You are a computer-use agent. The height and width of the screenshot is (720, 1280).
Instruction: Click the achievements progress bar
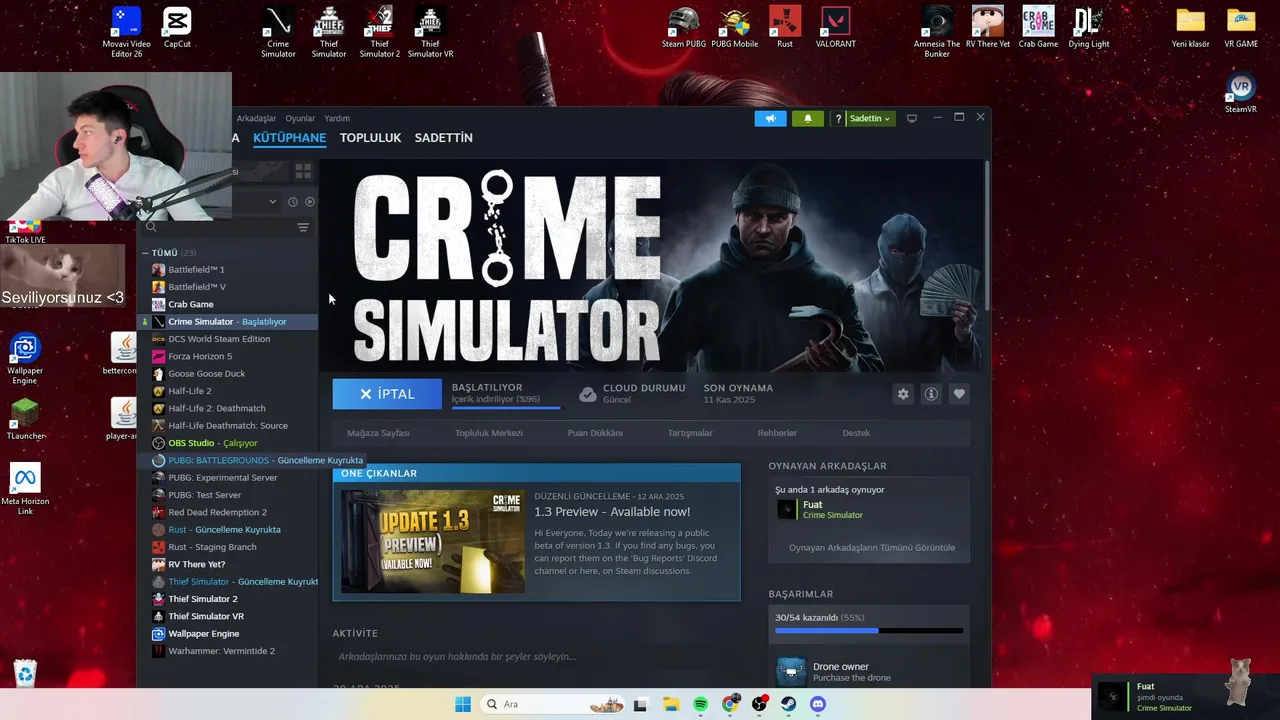[x=869, y=631]
